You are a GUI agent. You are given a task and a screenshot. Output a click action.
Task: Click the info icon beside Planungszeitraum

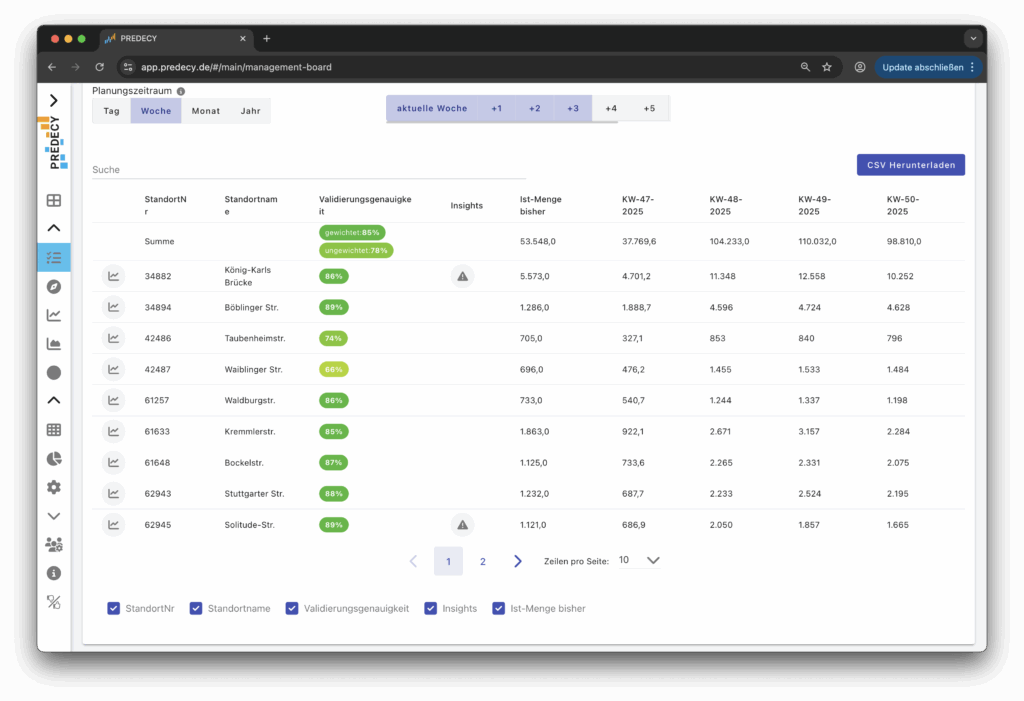[x=181, y=91]
